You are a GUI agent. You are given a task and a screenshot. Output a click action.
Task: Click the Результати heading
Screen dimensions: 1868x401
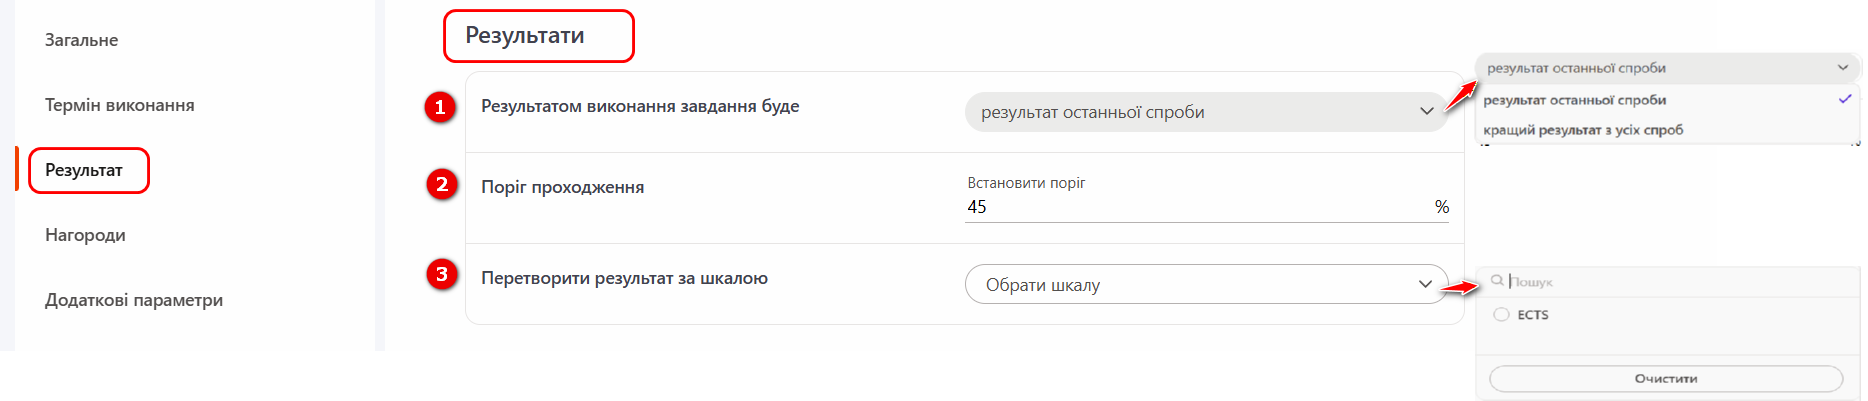[525, 36]
